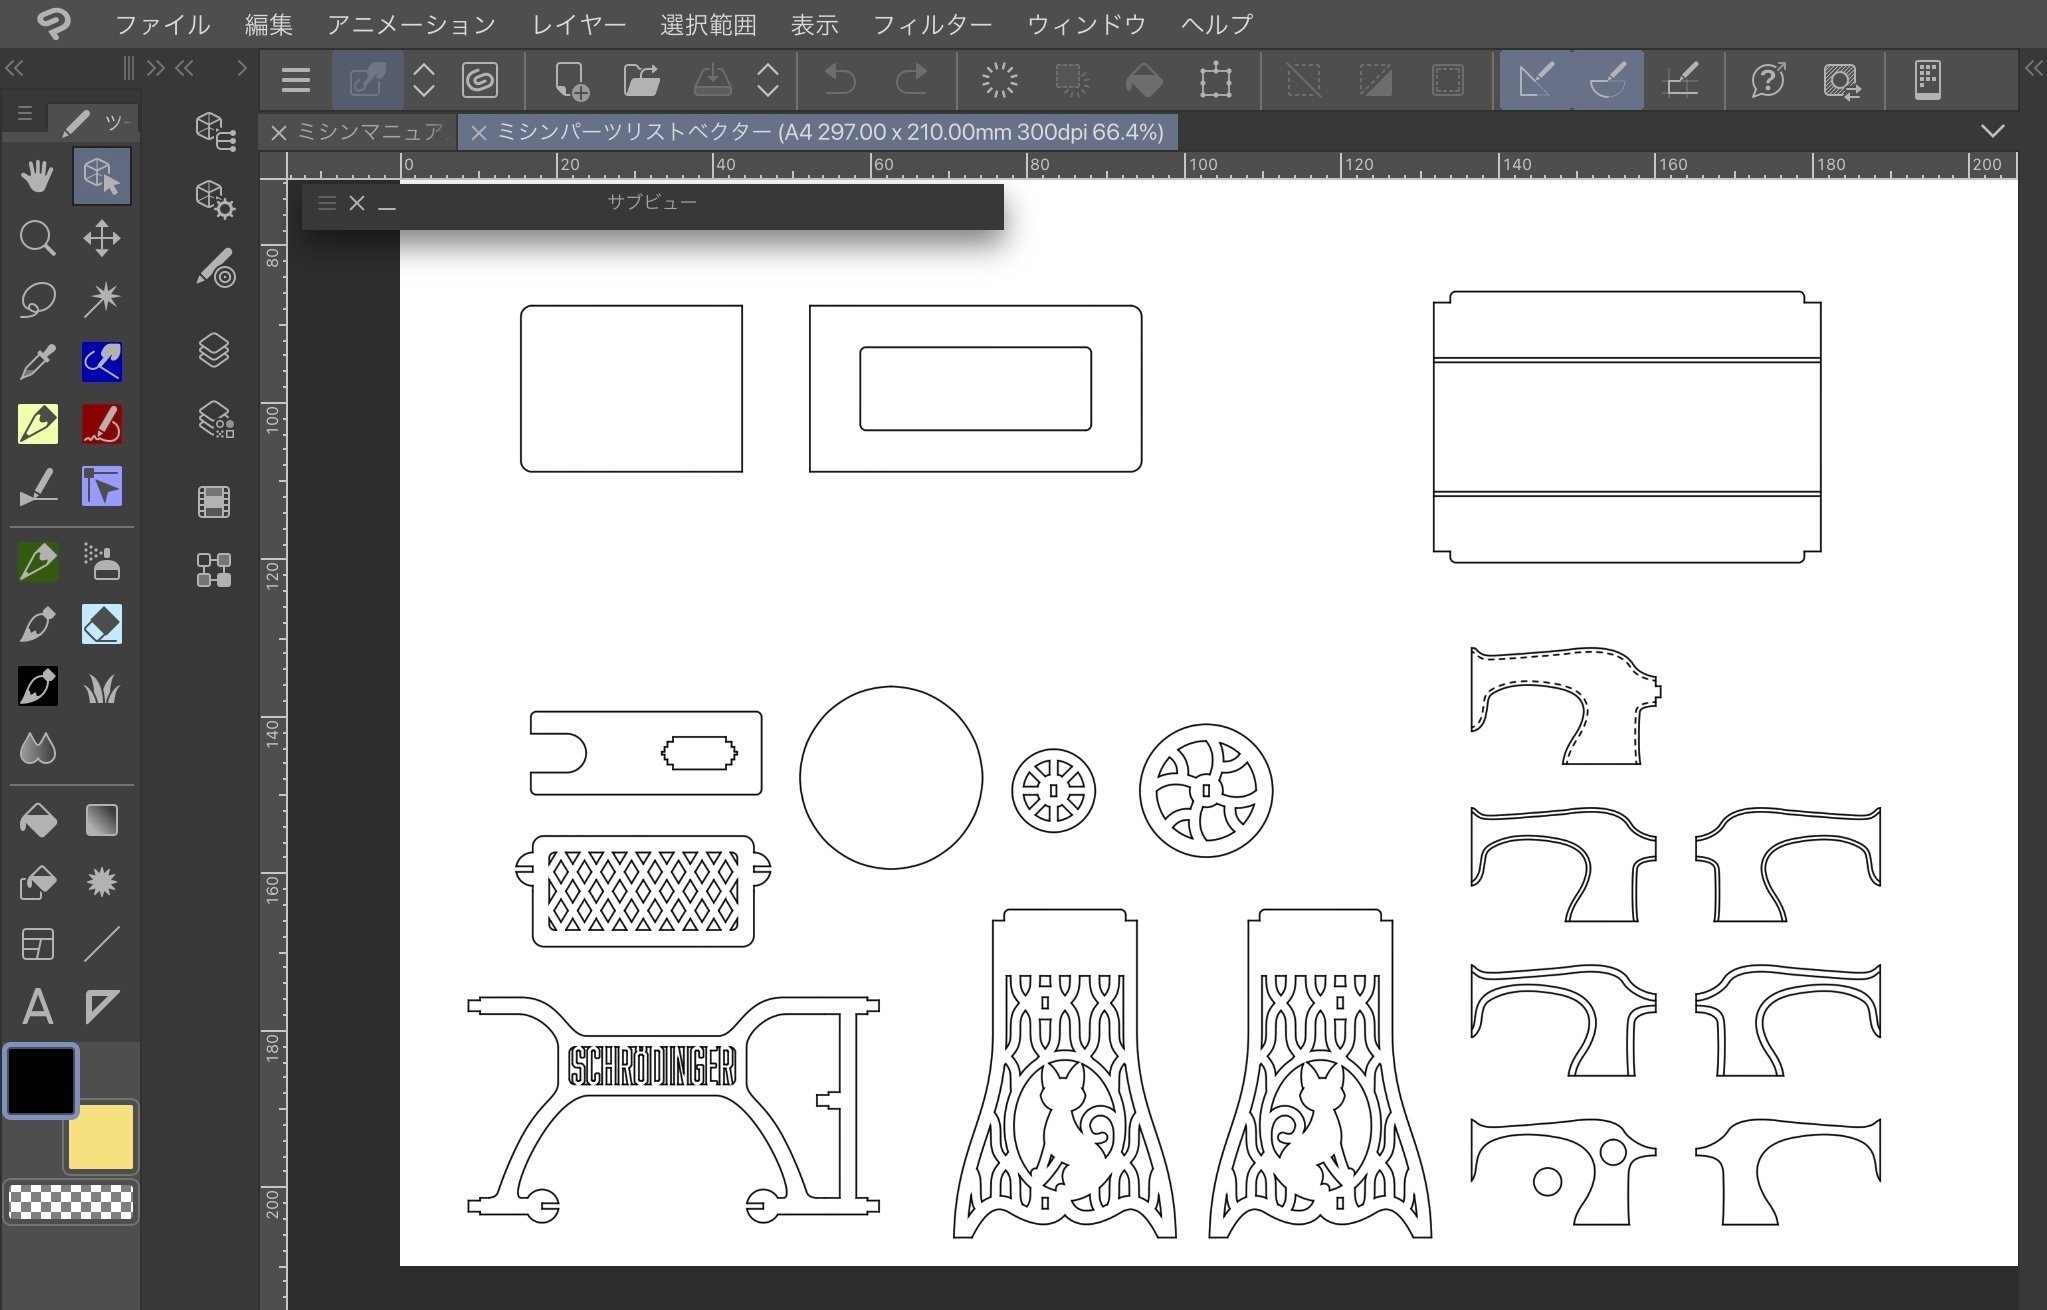Toggle snap to grid in the command bar
This screenshot has height=1310, width=2047.
point(1683,80)
